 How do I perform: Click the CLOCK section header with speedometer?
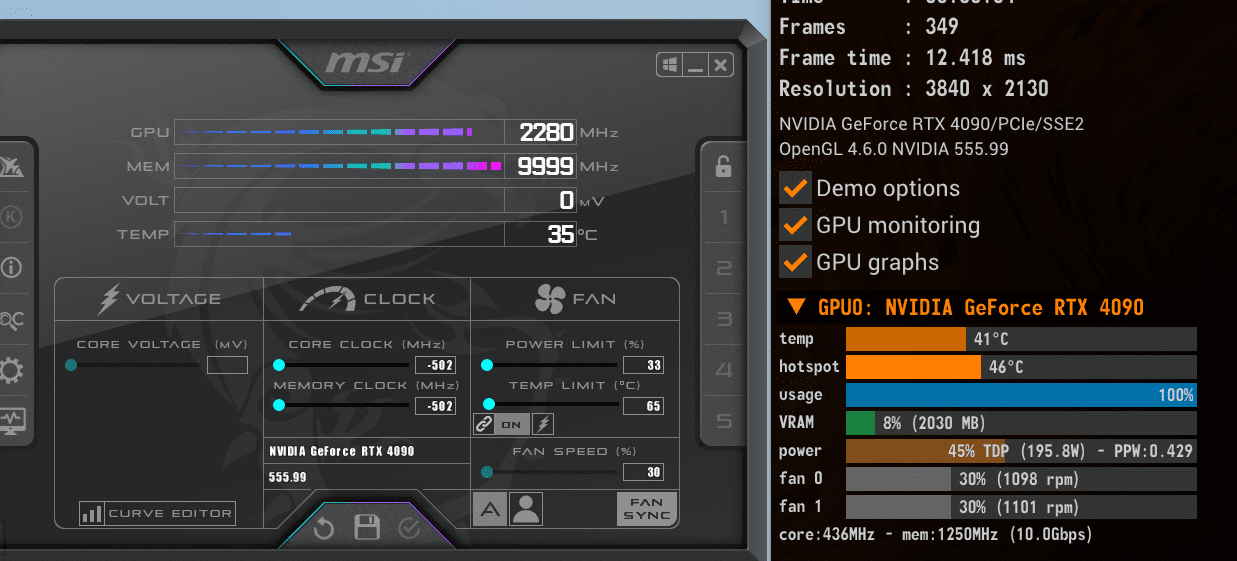[x=368, y=298]
